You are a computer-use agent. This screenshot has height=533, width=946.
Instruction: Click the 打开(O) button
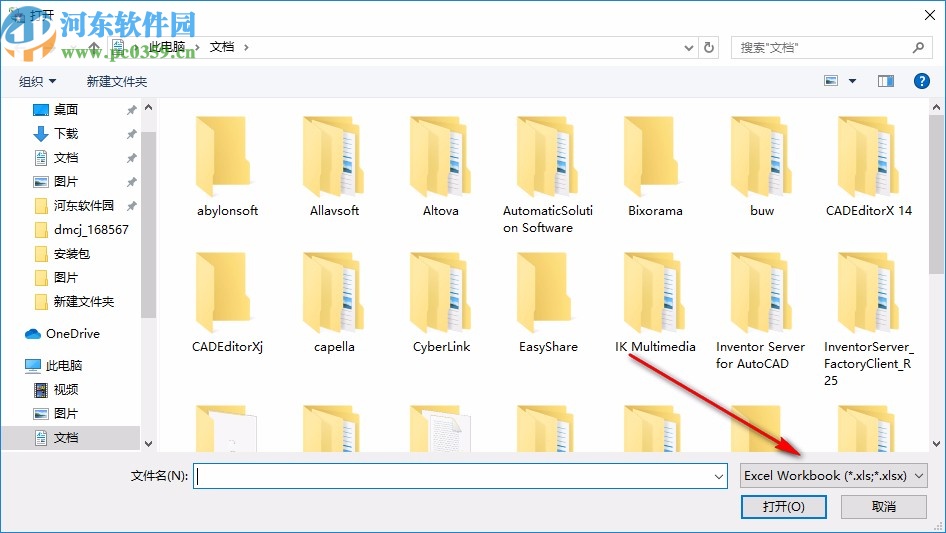pos(784,506)
